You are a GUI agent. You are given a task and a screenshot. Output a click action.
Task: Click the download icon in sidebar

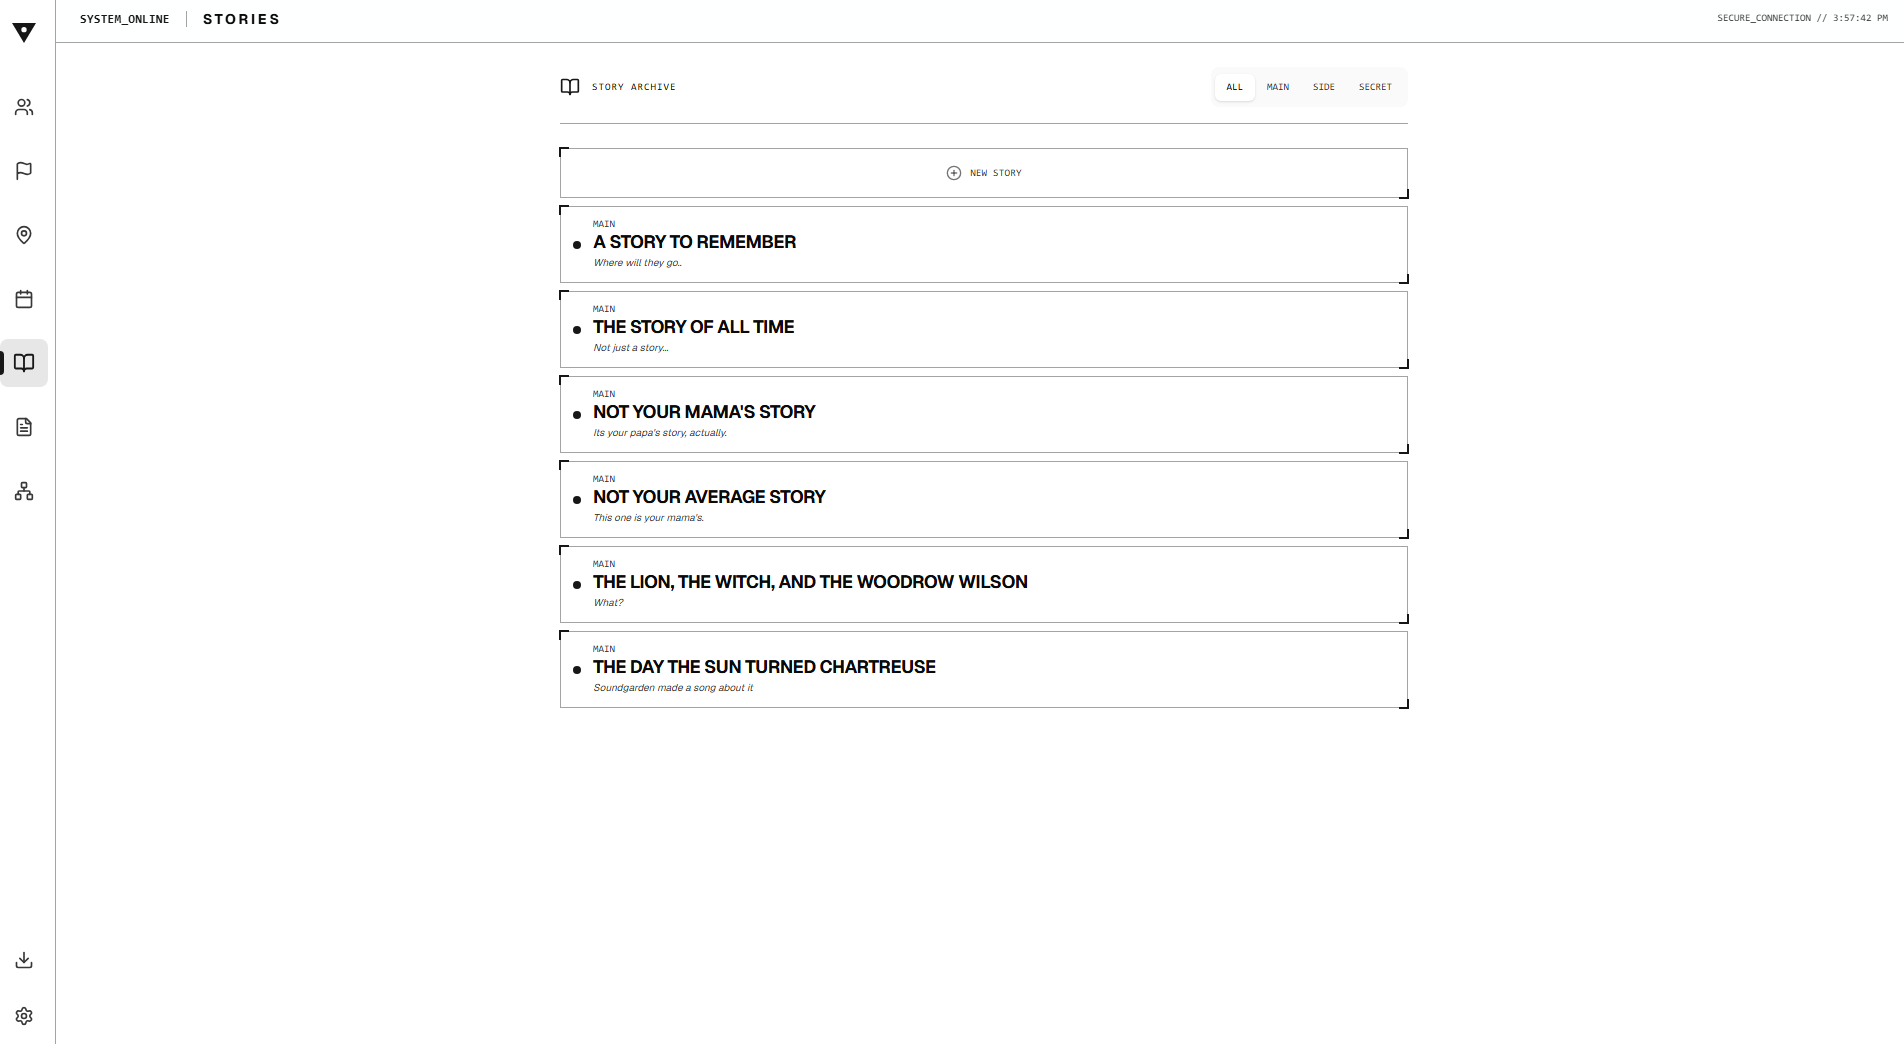pos(24,960)
